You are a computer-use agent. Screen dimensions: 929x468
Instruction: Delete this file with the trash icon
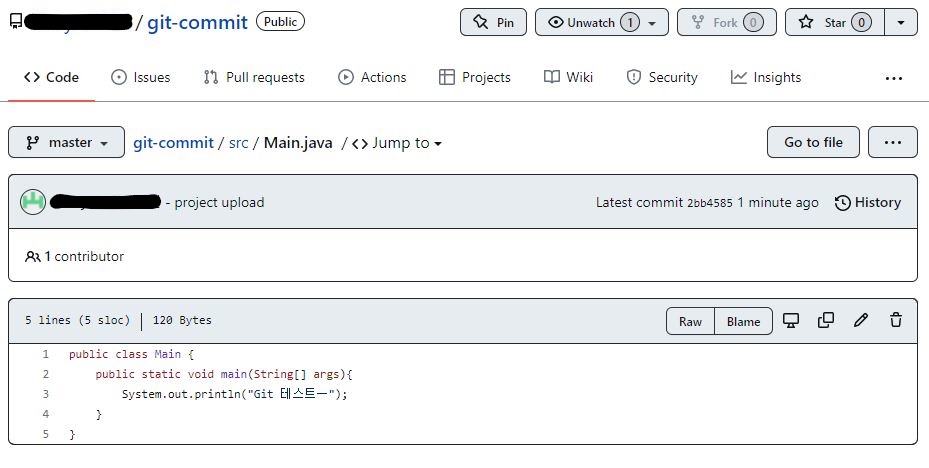click(896, 320)
